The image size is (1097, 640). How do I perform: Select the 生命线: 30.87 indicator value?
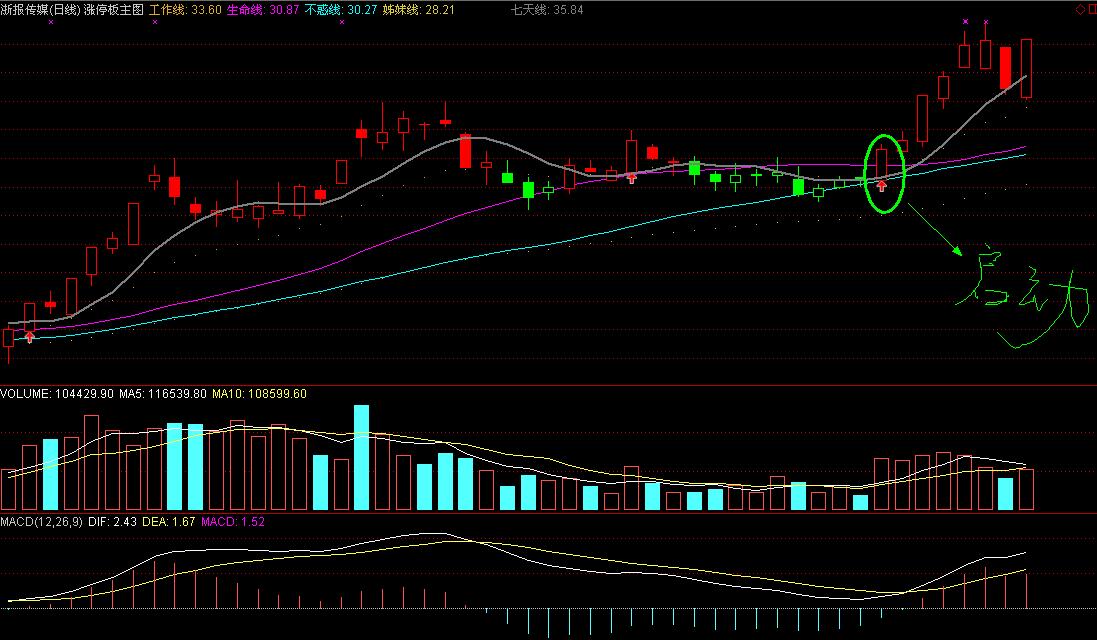263,10
